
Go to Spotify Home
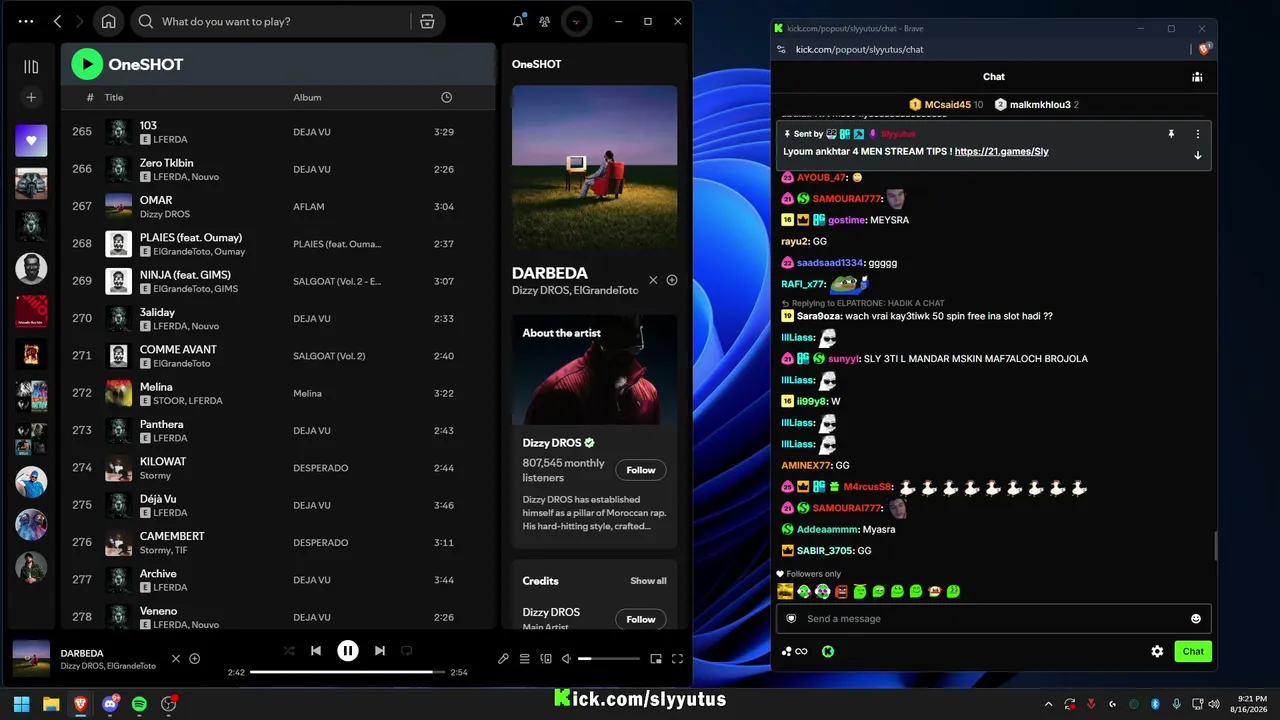tap(108, 21)
